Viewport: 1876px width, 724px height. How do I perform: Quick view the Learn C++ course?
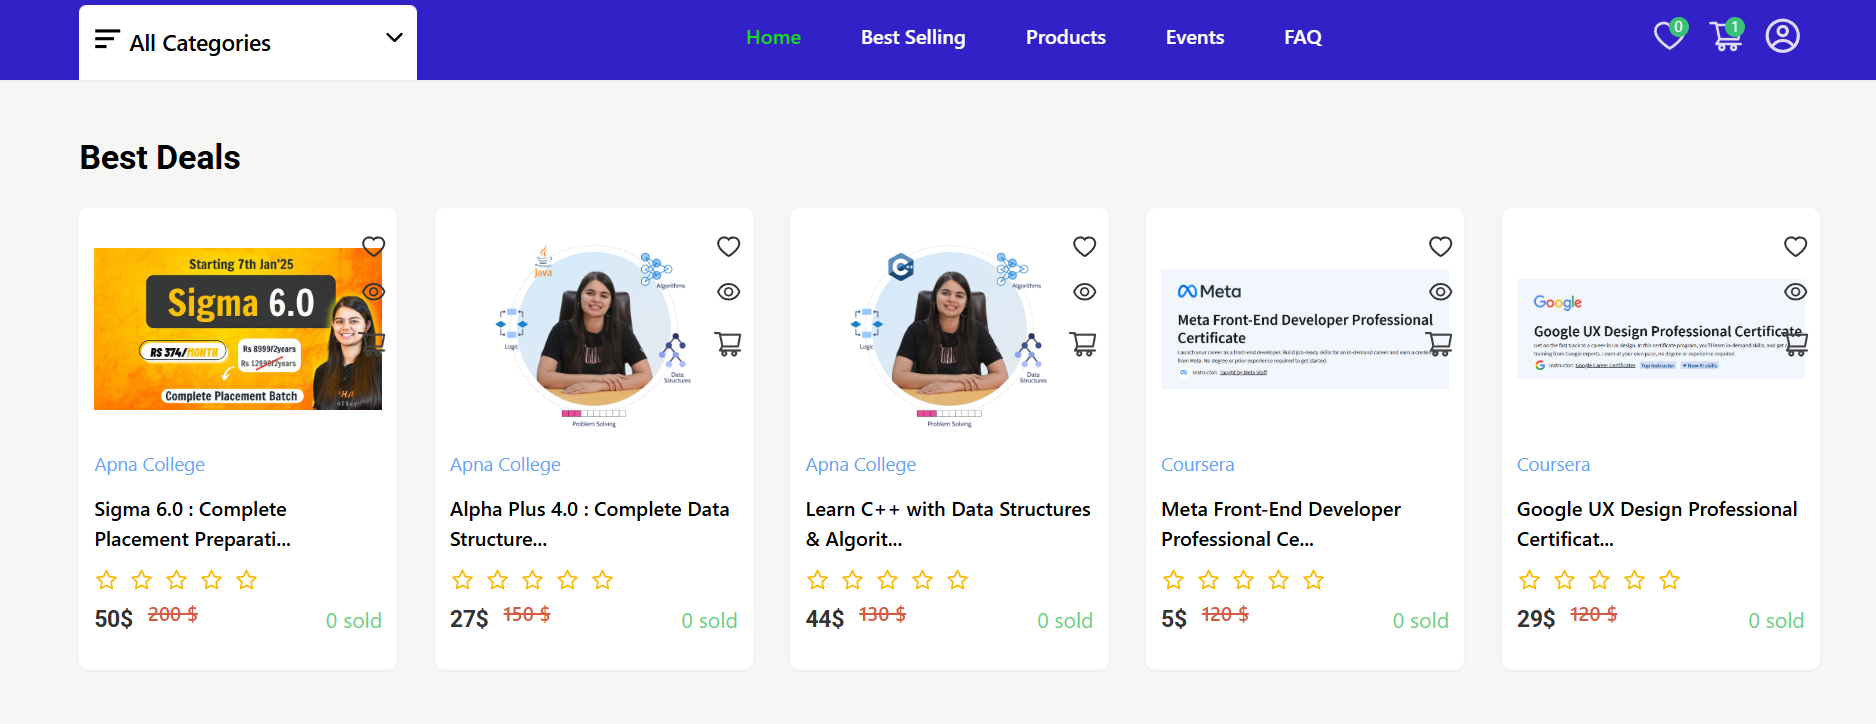1085,292
